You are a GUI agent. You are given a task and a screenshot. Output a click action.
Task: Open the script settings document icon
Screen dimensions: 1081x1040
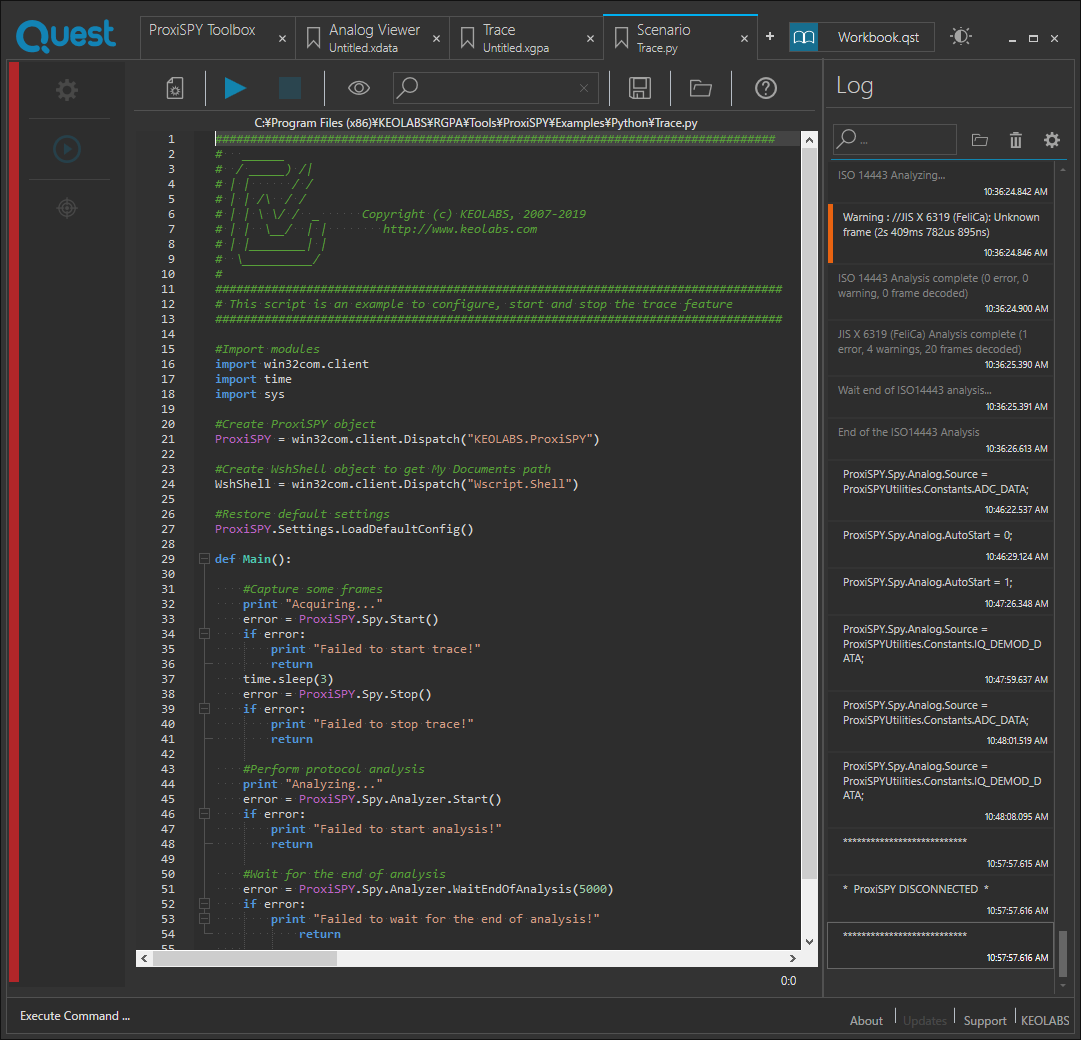175,88
